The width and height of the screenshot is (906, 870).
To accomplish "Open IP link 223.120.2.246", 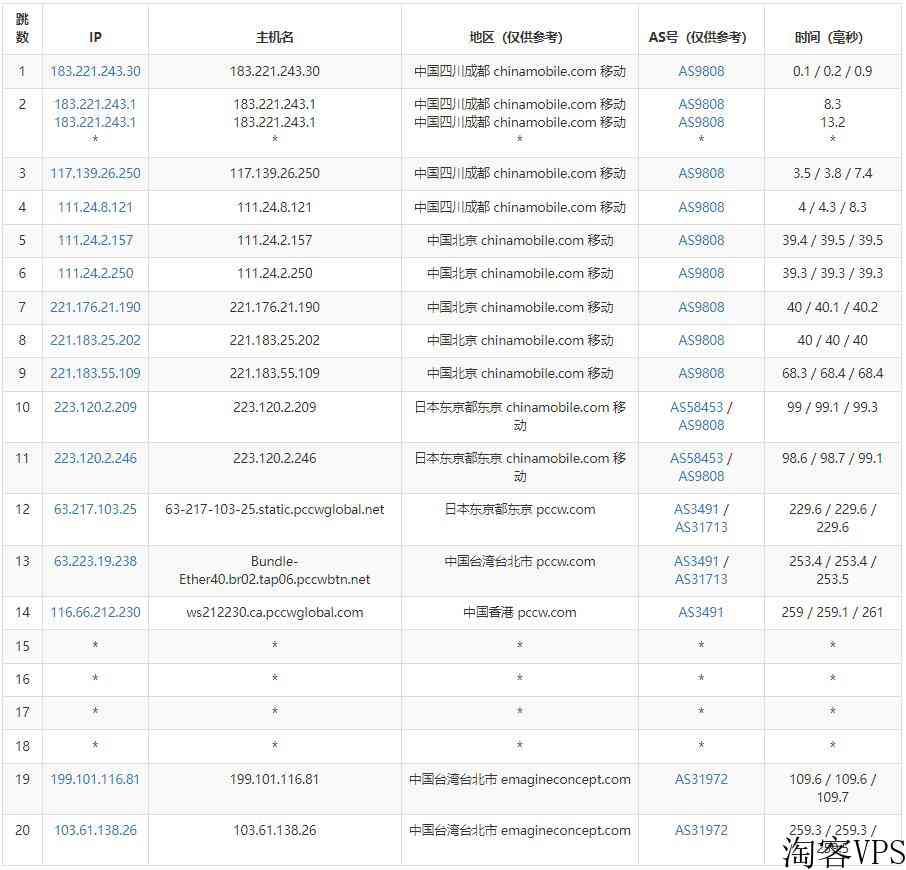I will pos(95,458).
